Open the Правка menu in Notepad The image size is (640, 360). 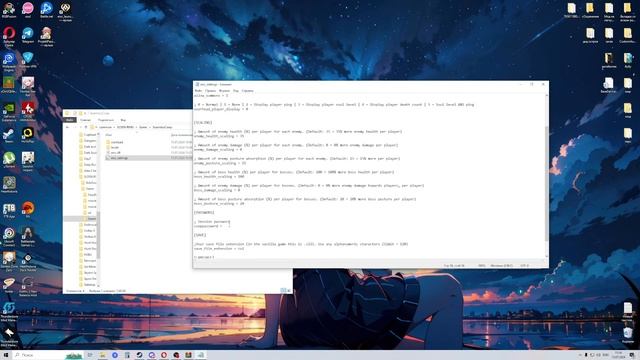(211, 91)
